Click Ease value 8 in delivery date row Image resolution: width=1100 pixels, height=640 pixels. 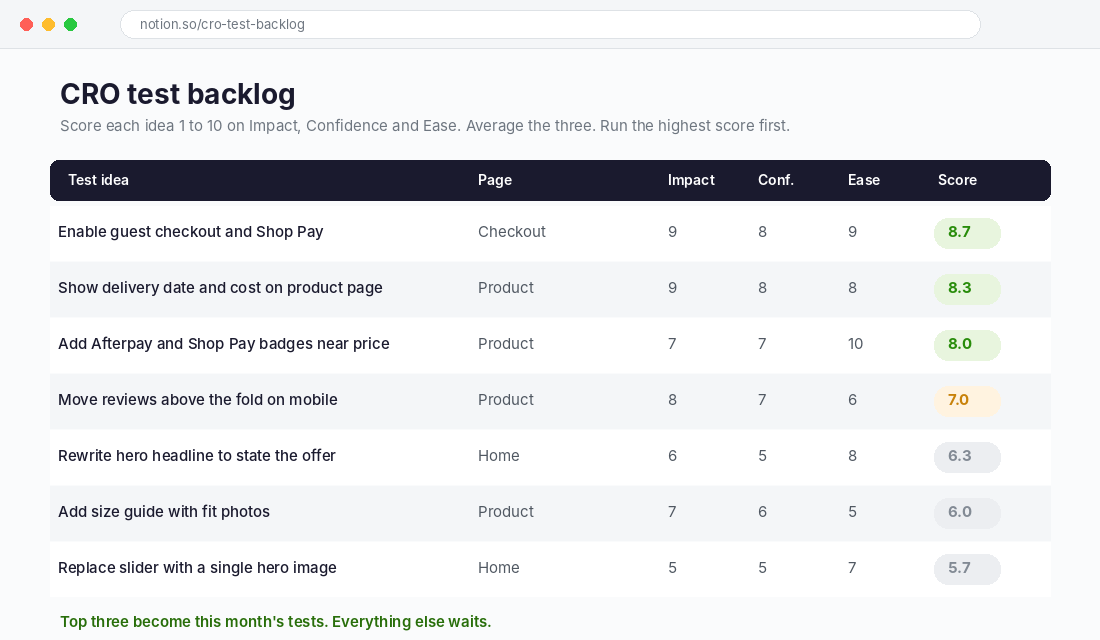pyautogui.click(x=852, y=288)
